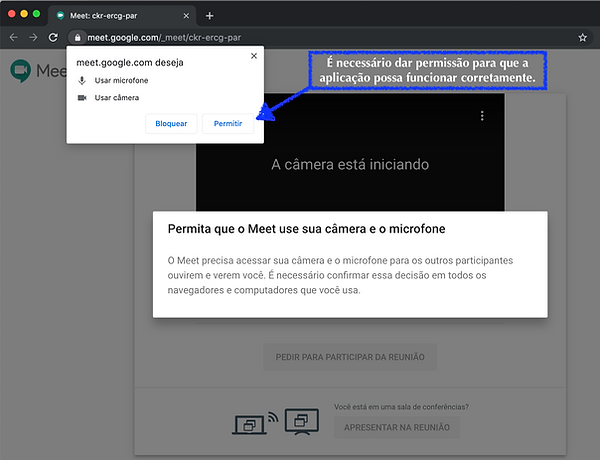Click the lock icon in the address bar

point(78,38)
